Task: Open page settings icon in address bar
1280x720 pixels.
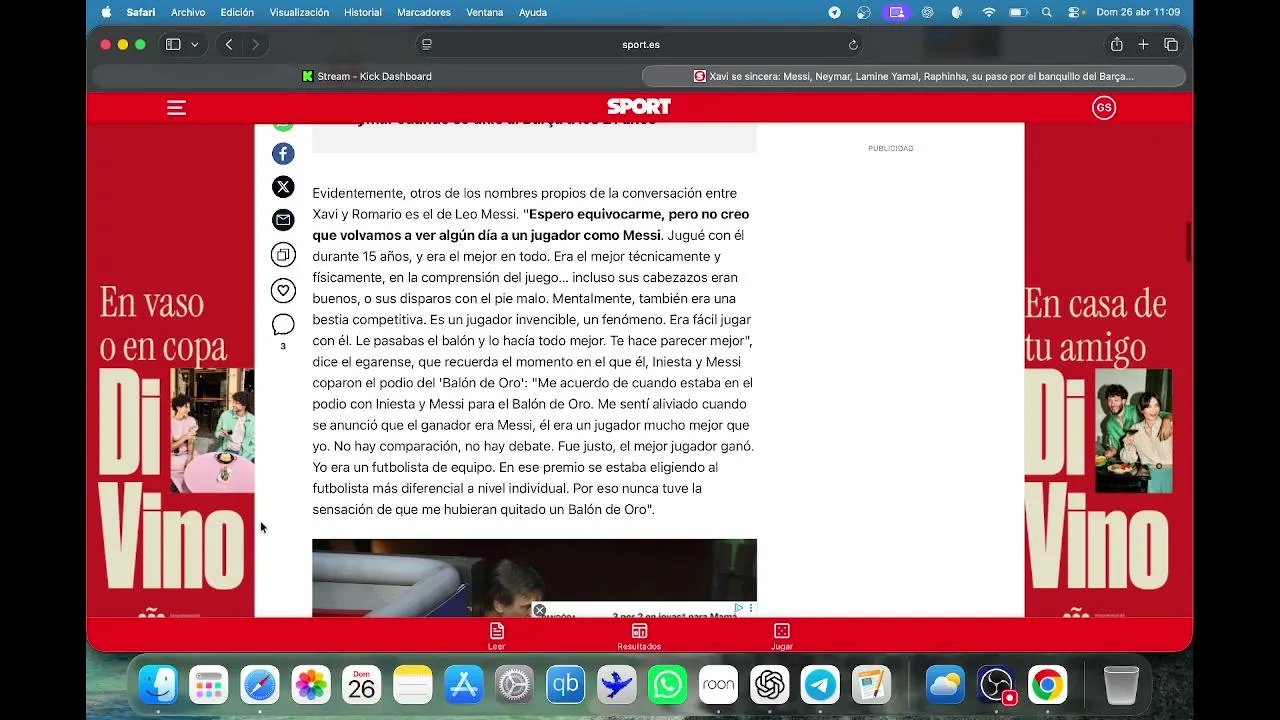Action: click(427, 44)
